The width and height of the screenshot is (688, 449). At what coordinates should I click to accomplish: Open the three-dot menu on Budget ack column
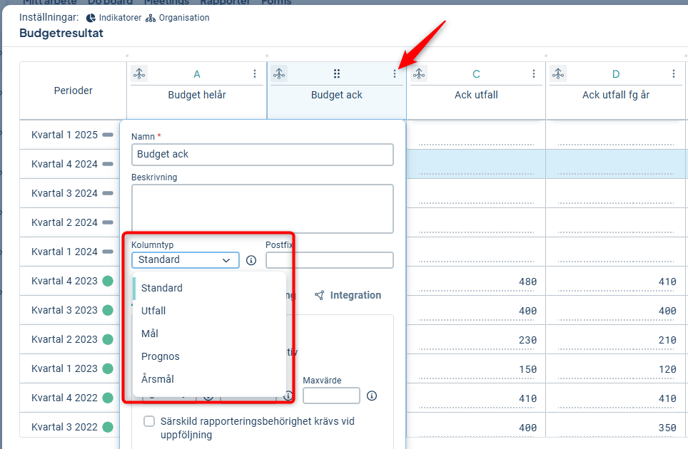pyautogui.click(x=395, y=74)
